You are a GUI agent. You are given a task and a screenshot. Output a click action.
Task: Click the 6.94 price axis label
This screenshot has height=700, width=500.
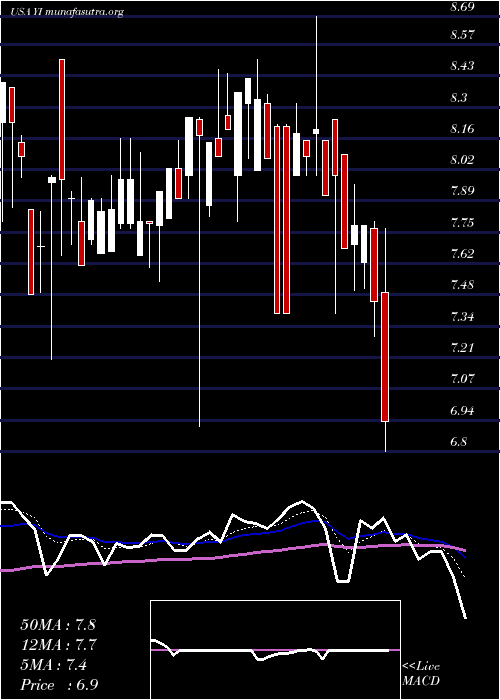(462, 411)
